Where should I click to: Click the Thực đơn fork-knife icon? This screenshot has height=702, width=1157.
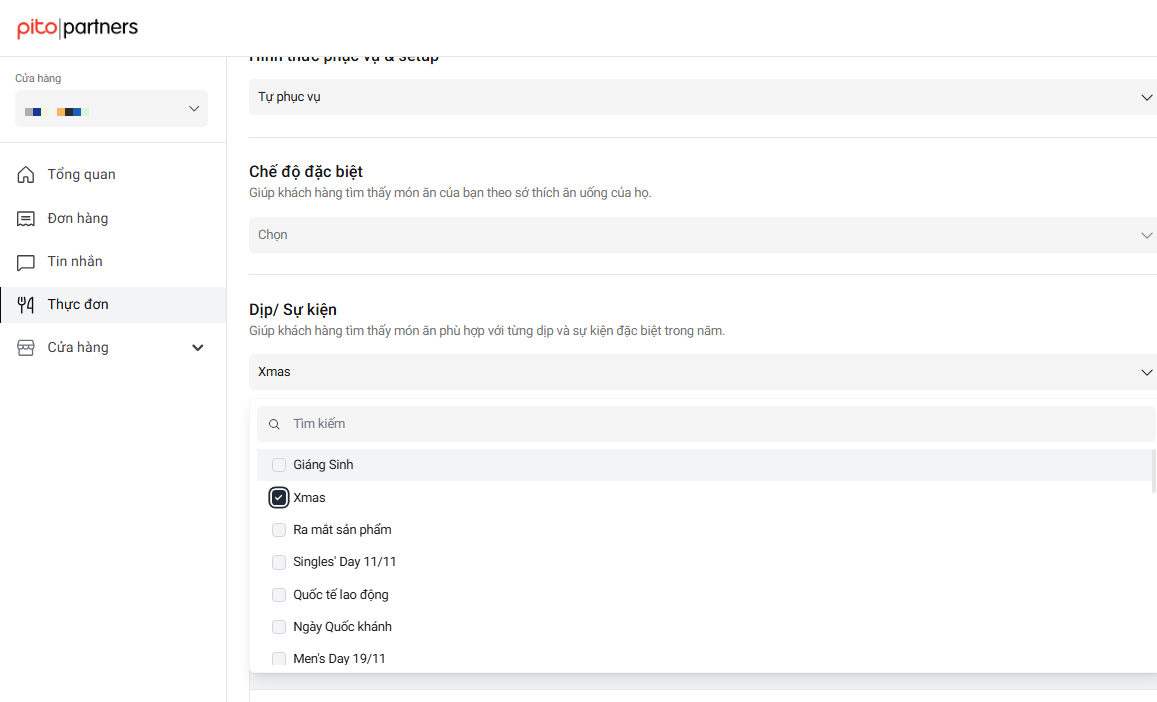[26, 305]
